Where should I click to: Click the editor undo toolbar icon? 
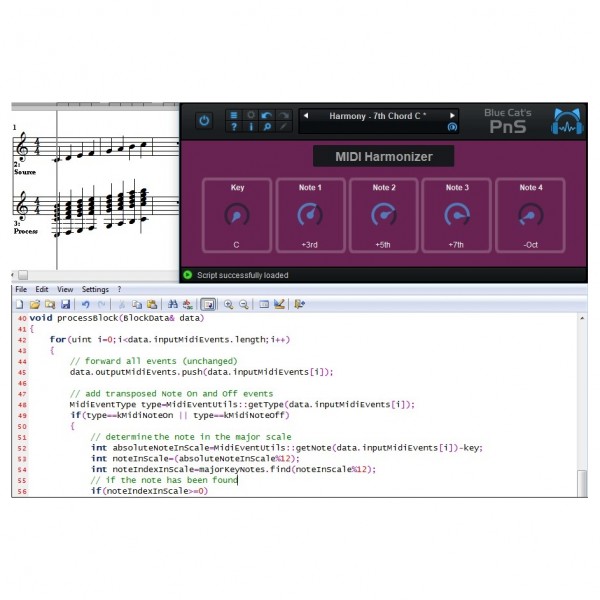click(x=85, y=304)
